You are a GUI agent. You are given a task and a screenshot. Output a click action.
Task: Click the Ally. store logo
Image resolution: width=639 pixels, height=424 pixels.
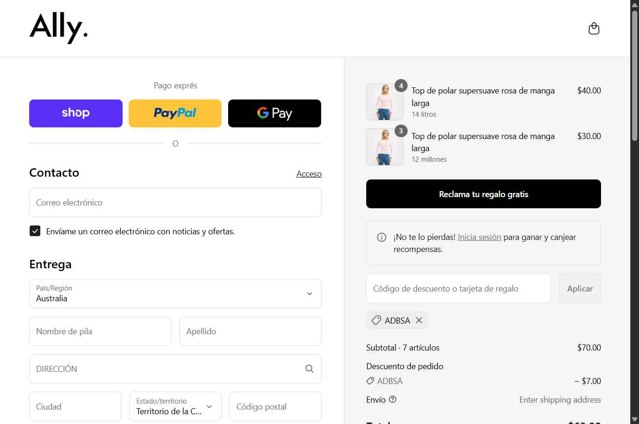59,28
